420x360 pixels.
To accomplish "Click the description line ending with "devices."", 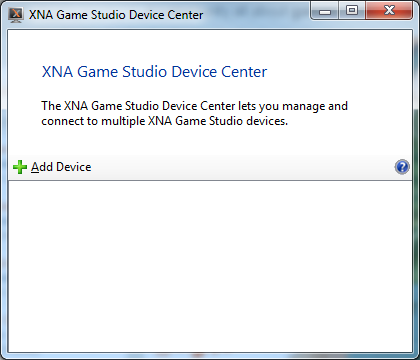I will click(x=165, y=121).
